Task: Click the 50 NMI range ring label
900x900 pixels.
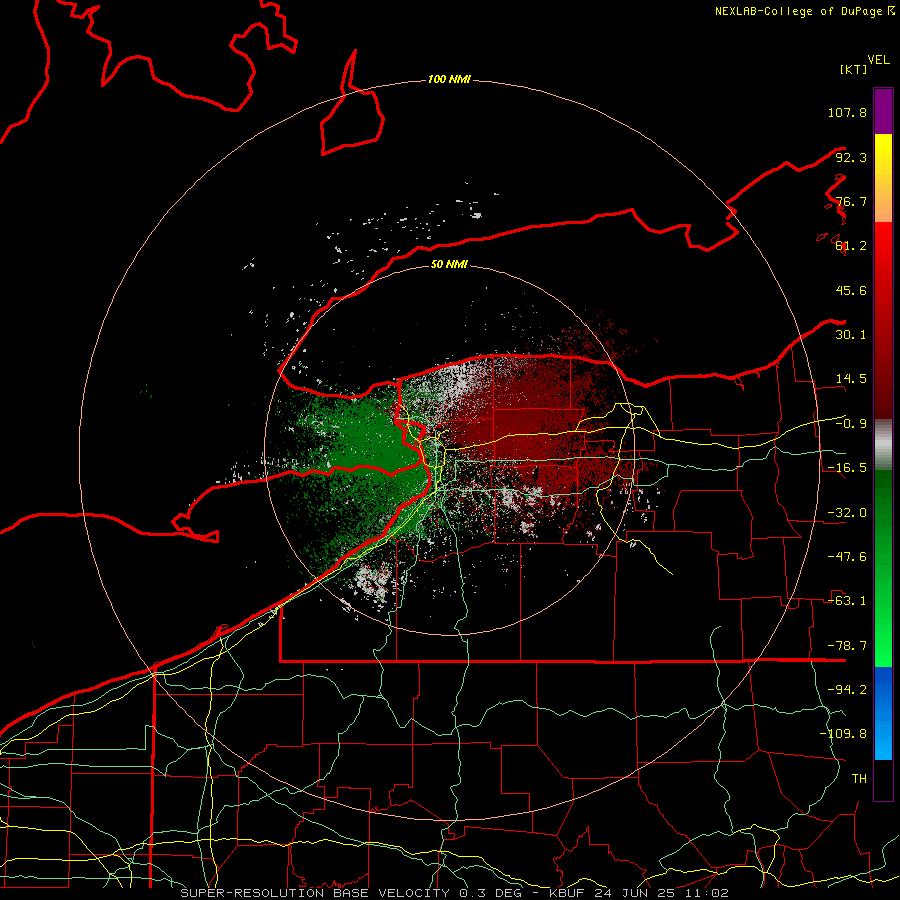Action: pos(449,264)
